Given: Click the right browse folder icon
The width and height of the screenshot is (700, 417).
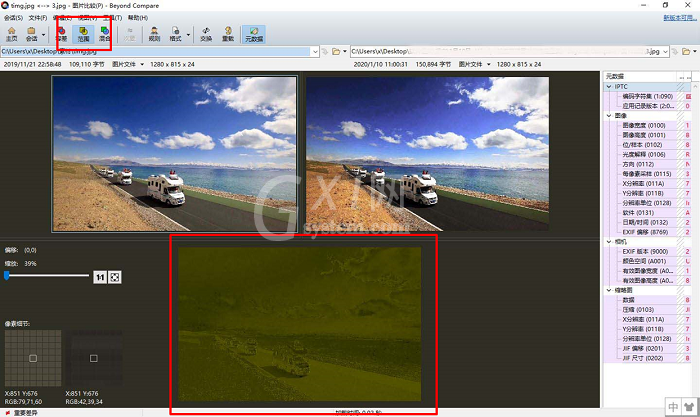Looking at the screenshot, I should click(686, 52).
